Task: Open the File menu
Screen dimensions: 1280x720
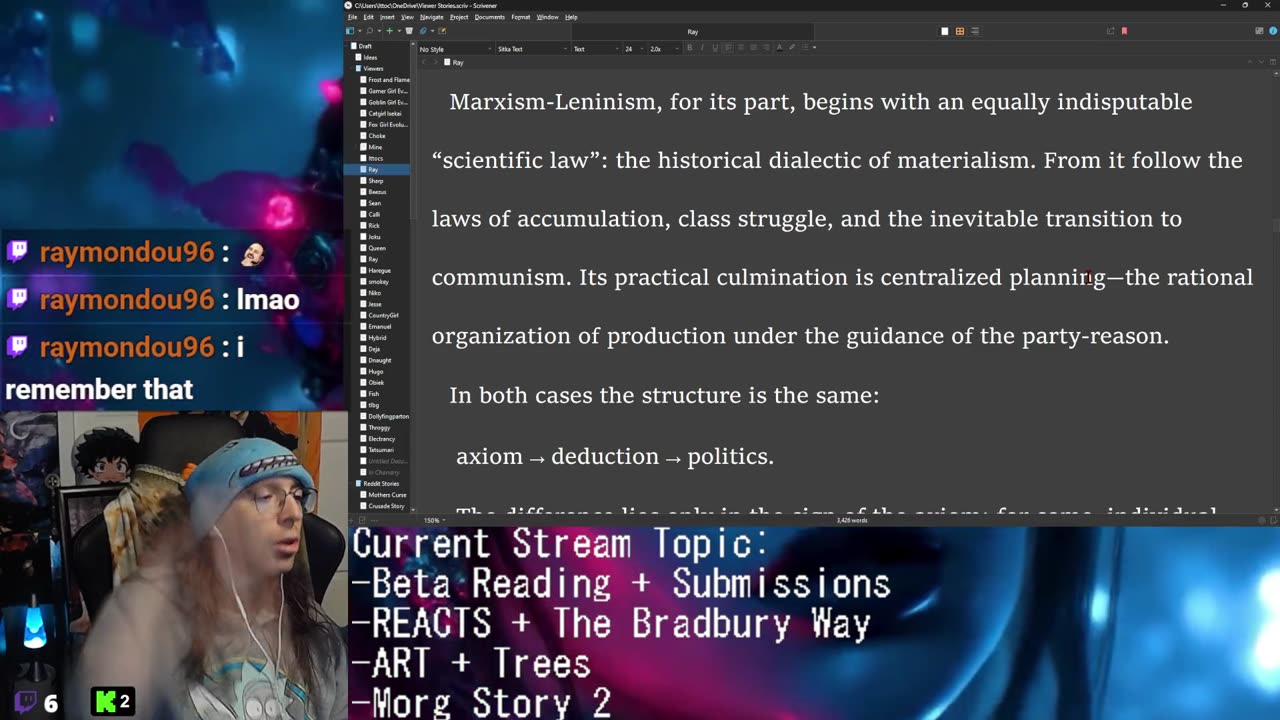Action: tap(352, 17)
